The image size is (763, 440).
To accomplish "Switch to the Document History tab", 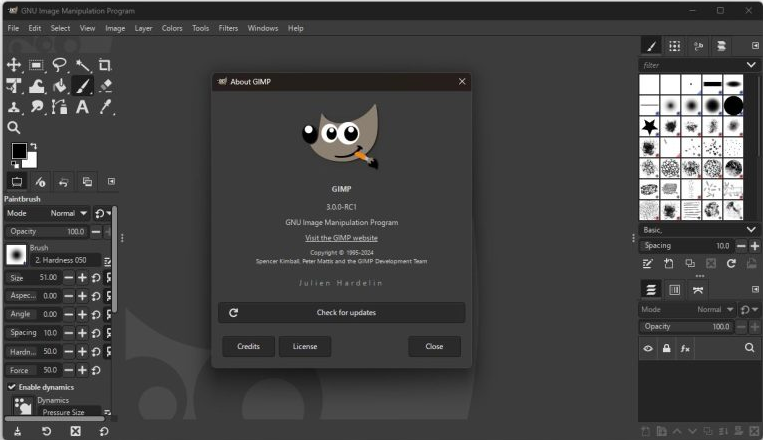I will click(721, 46).
